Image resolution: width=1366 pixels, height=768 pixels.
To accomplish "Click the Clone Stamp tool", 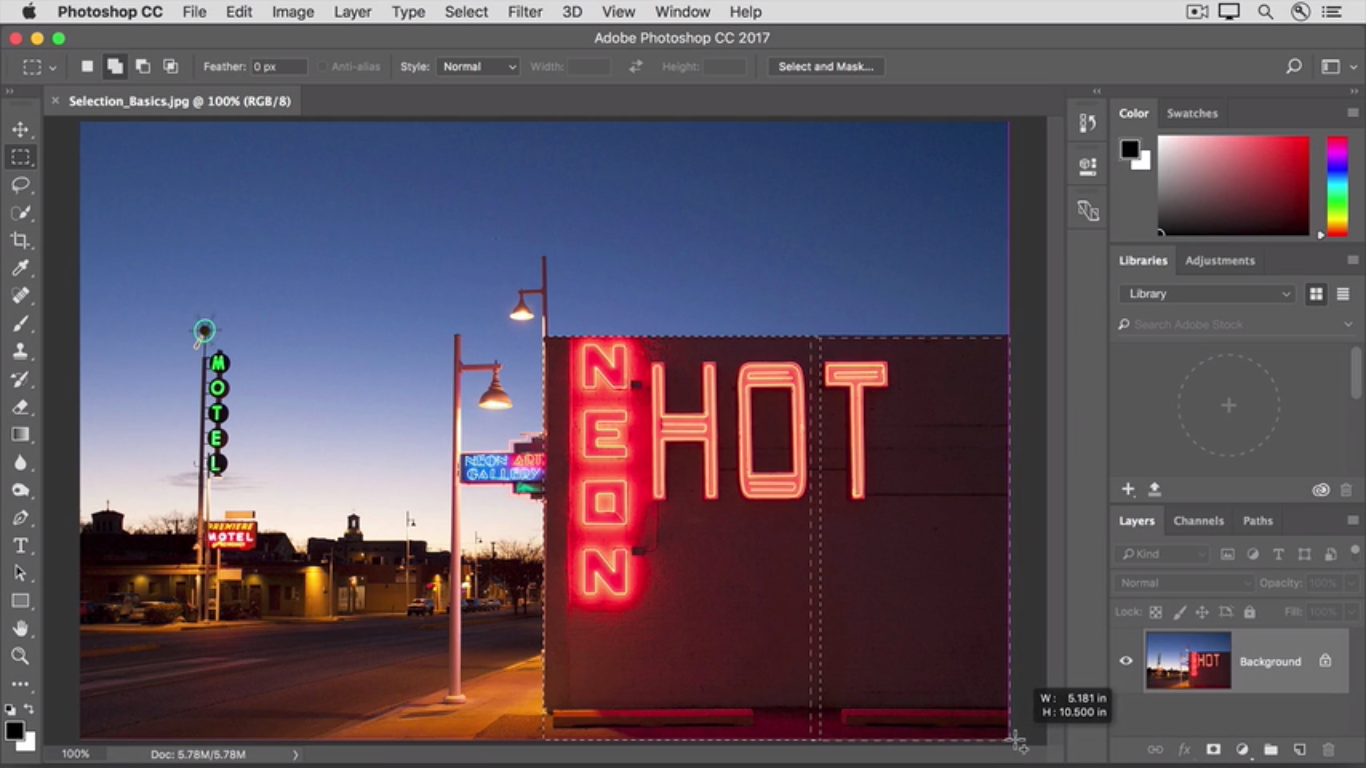I will tap(20, 351).
